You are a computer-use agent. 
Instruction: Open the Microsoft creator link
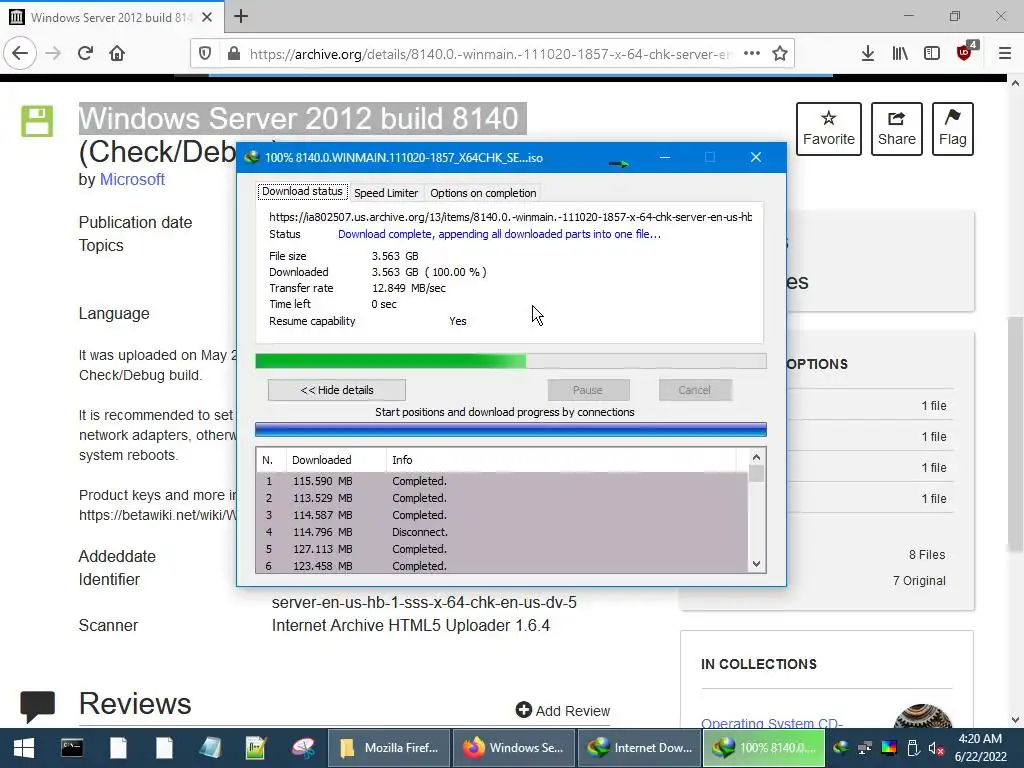132,180
